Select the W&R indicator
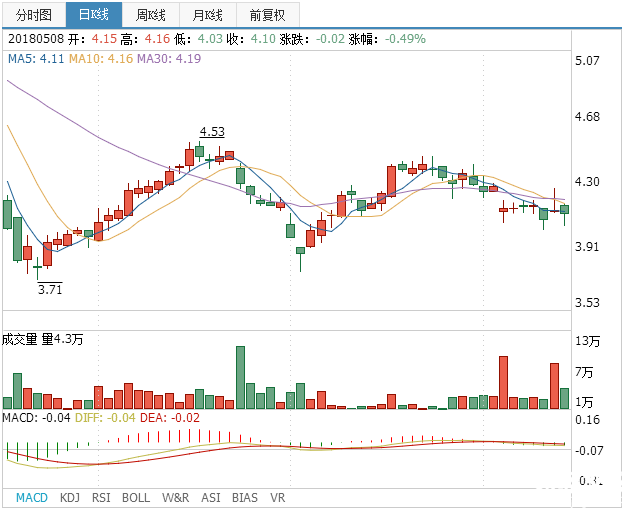Viewport: 629px width, 513px height. pyautogui.click(x=176, y=498)
